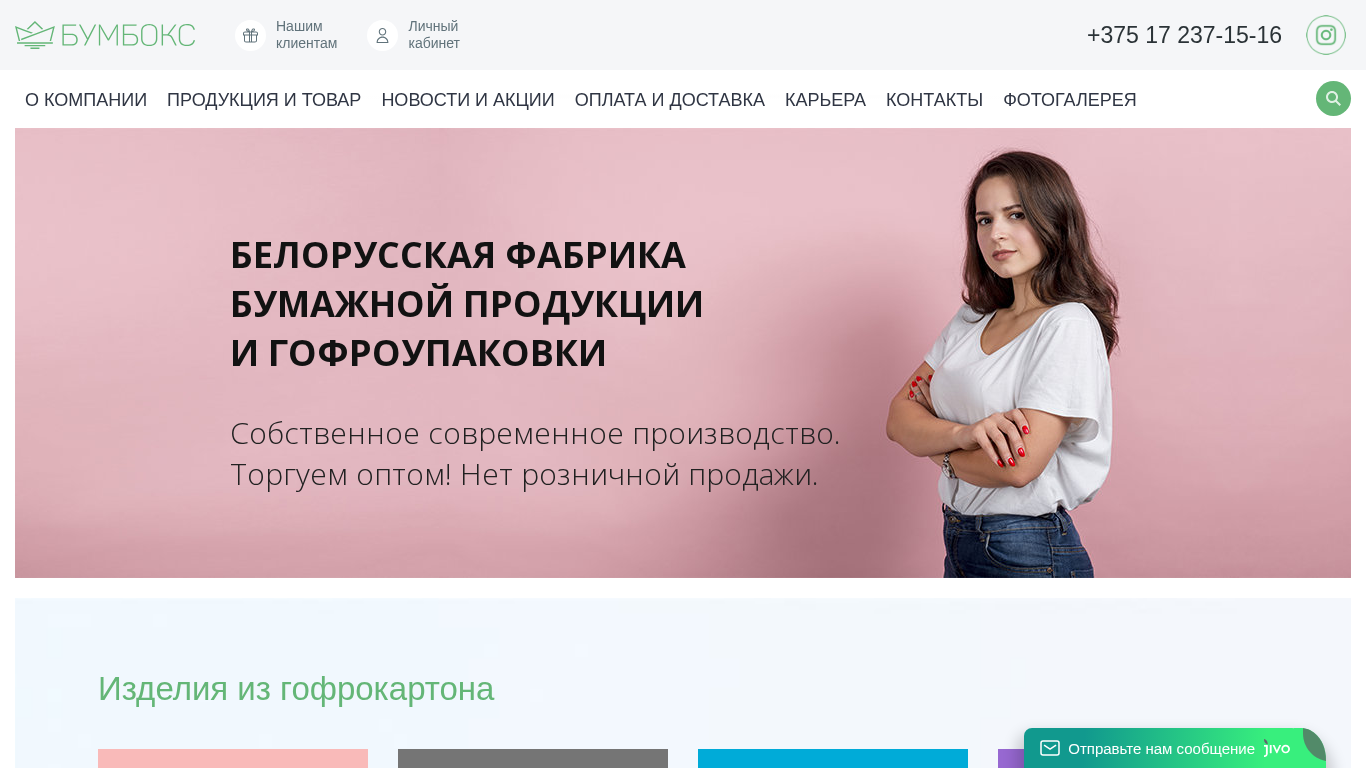The image size is (1366, 768).
Task: Open the ПРОДУКЦИЯ И ТОВАР menu item
Action: click(264, 100)
